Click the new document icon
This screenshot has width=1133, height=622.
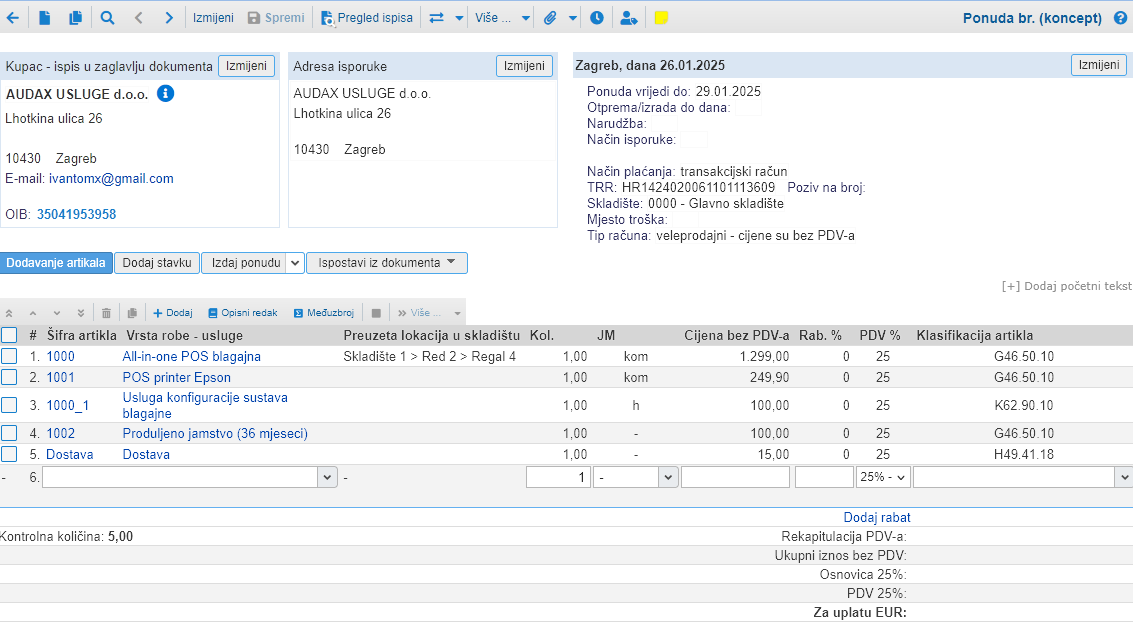coord(45,18)
